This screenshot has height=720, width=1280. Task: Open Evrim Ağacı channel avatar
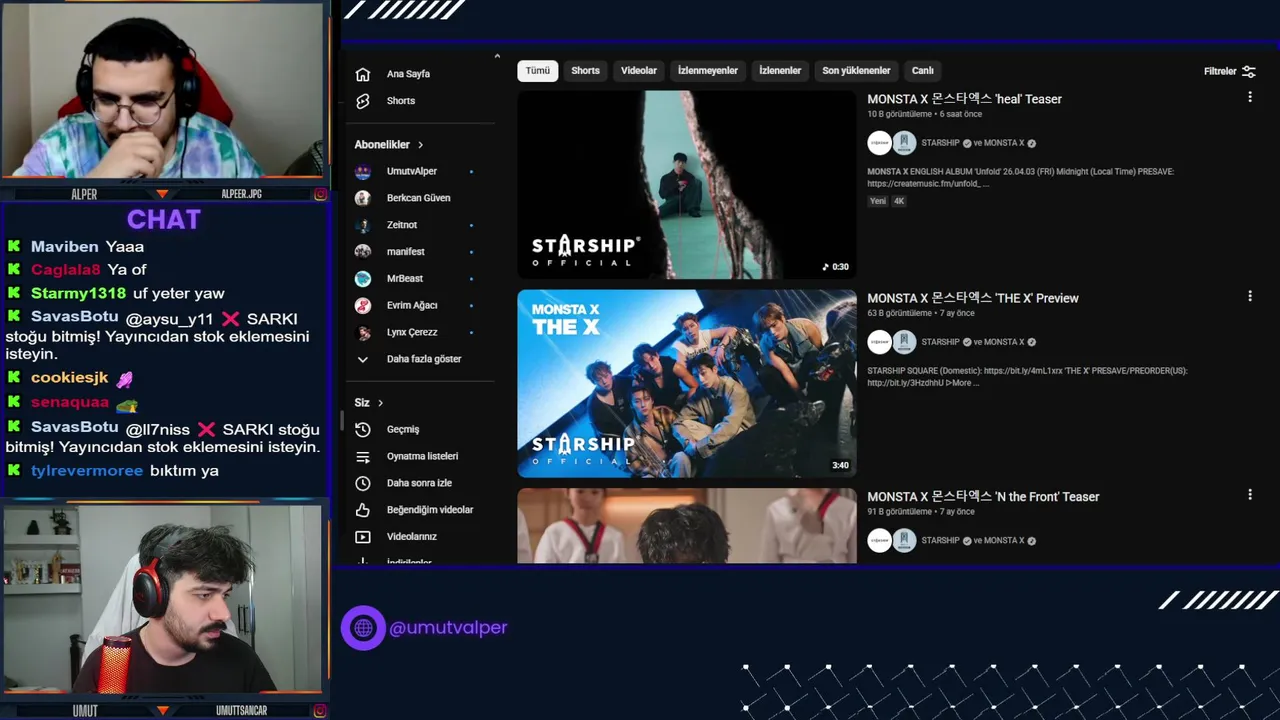tap(363, 305)
